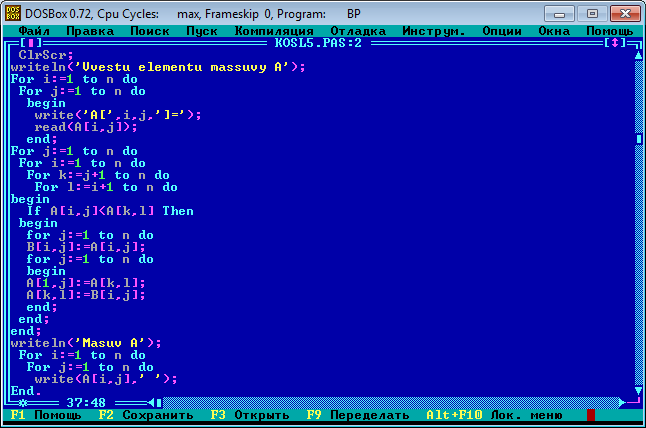
Task: Click Alt+F10 Лок. меню in status bar
Action: click(494, 415)
